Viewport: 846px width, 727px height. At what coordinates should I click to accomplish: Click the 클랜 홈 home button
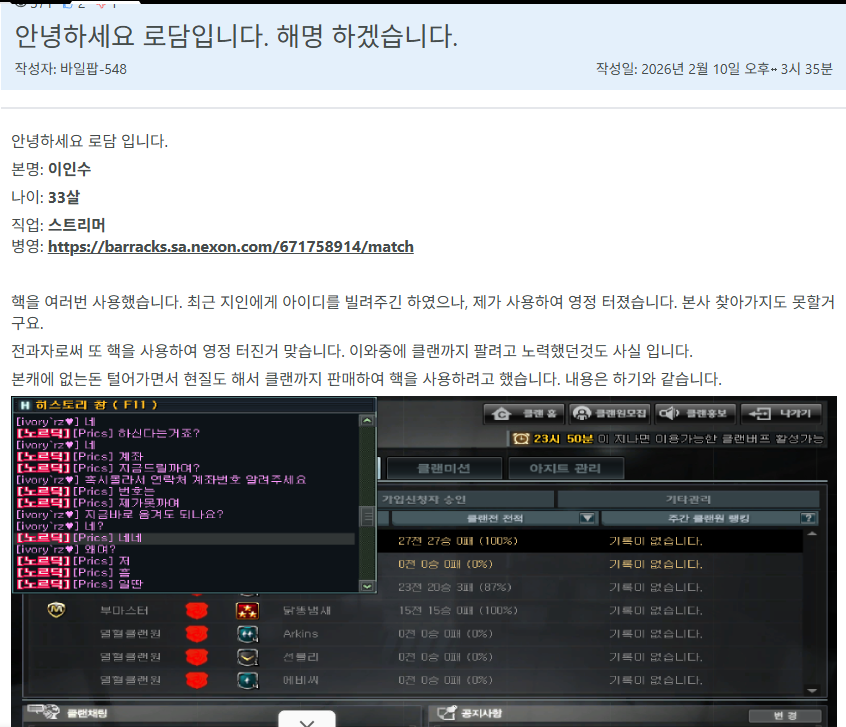pos(522,413)
